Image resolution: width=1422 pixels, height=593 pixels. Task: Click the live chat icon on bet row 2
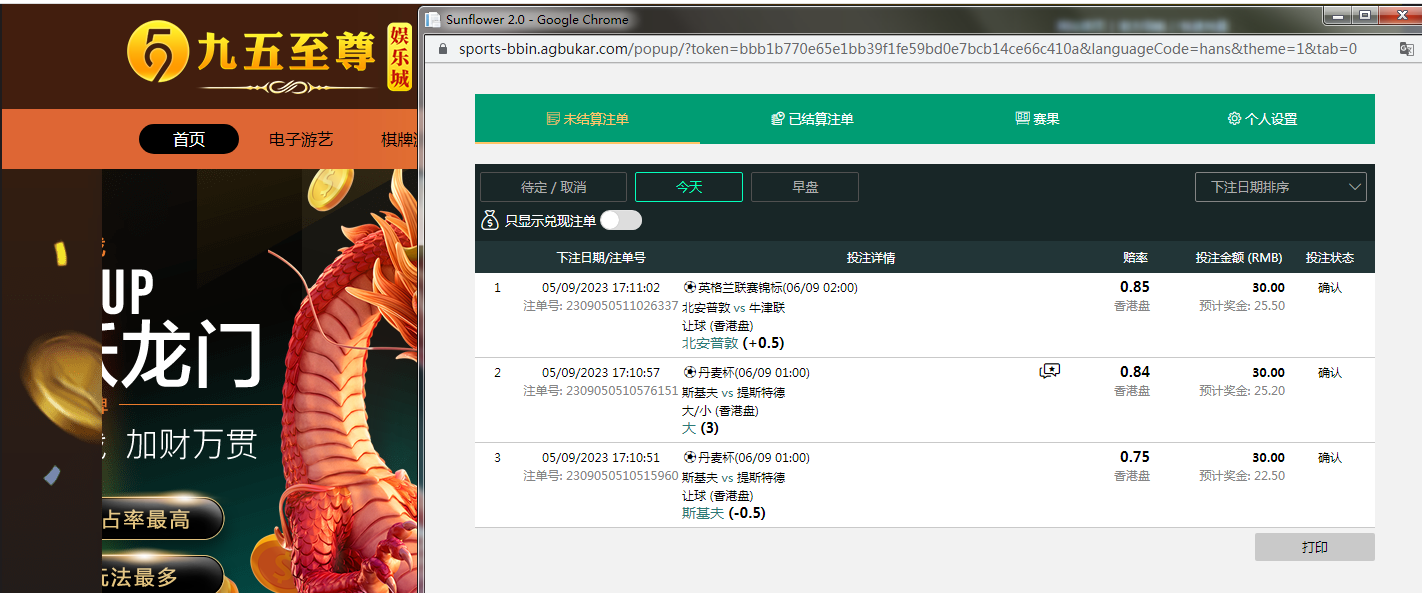(x=1049, y=371)
